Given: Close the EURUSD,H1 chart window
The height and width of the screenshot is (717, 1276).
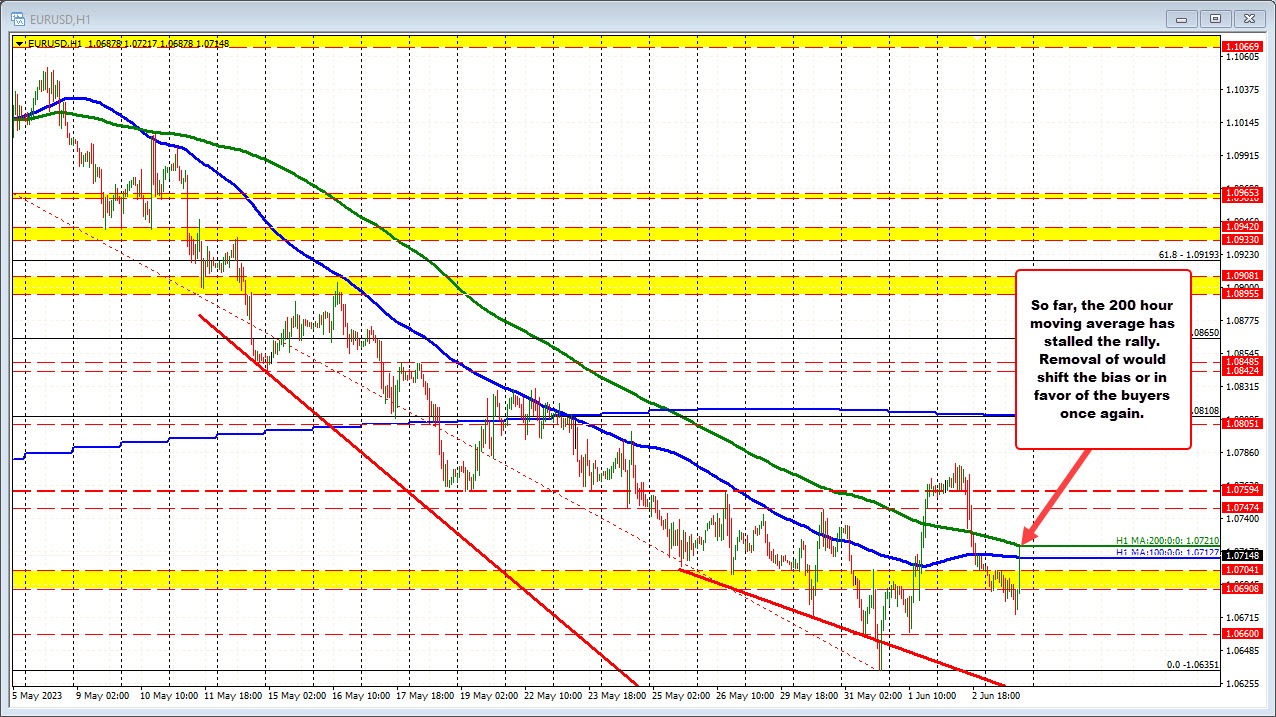Looking at the screenshot, I should click(x=1249, y=18).
